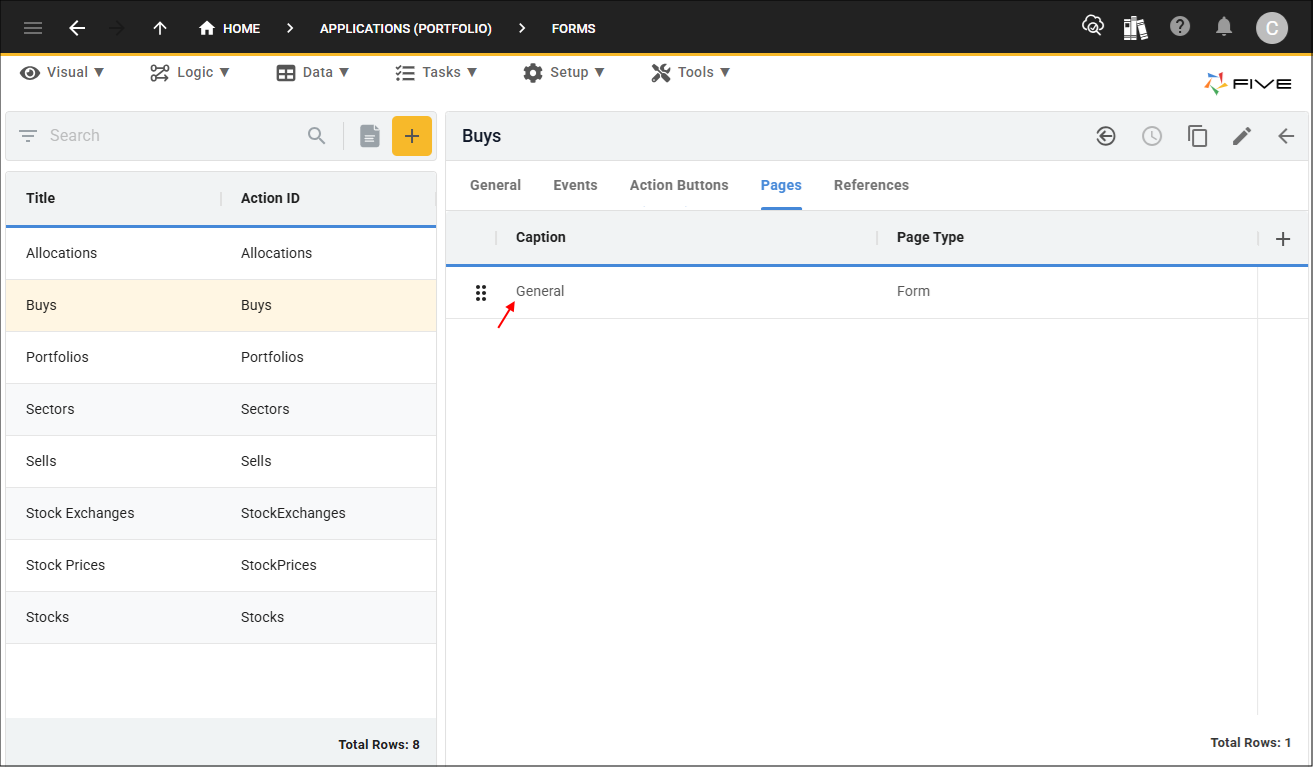
Task: Open the notifications bell
Action: (x=1224, y=27)
